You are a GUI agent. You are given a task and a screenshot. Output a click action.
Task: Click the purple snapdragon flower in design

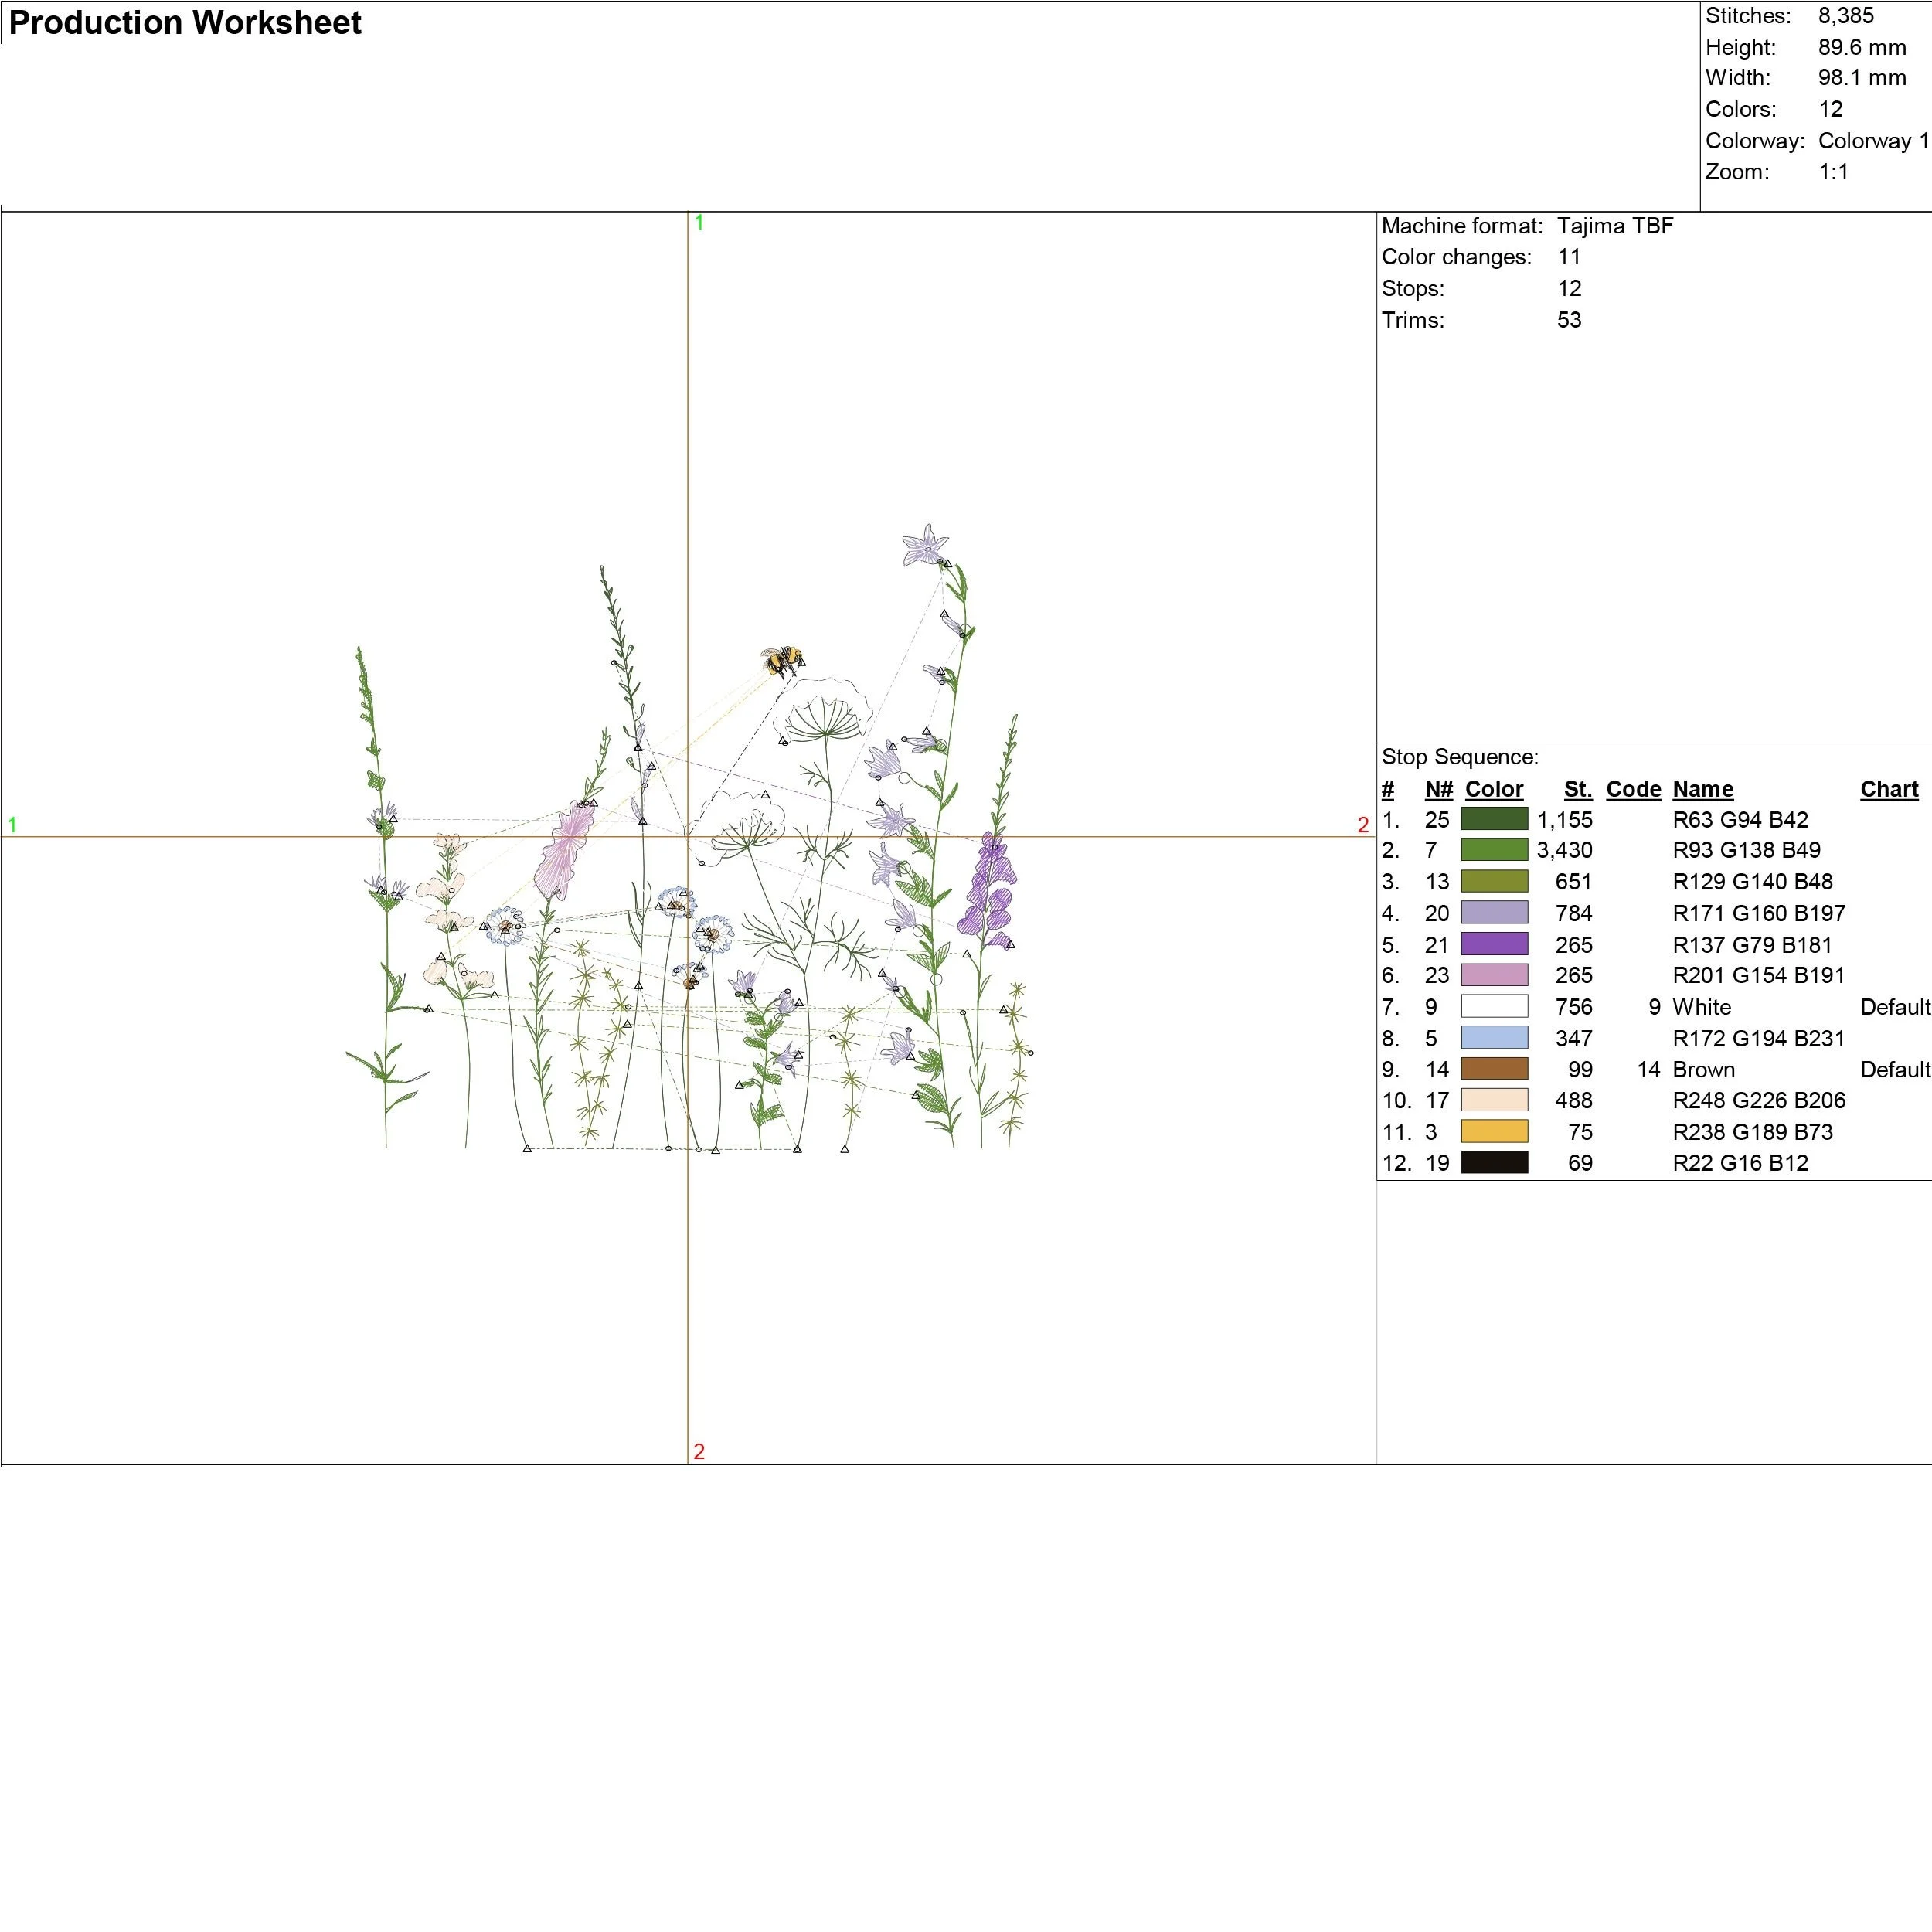click(x=988, y=893)
